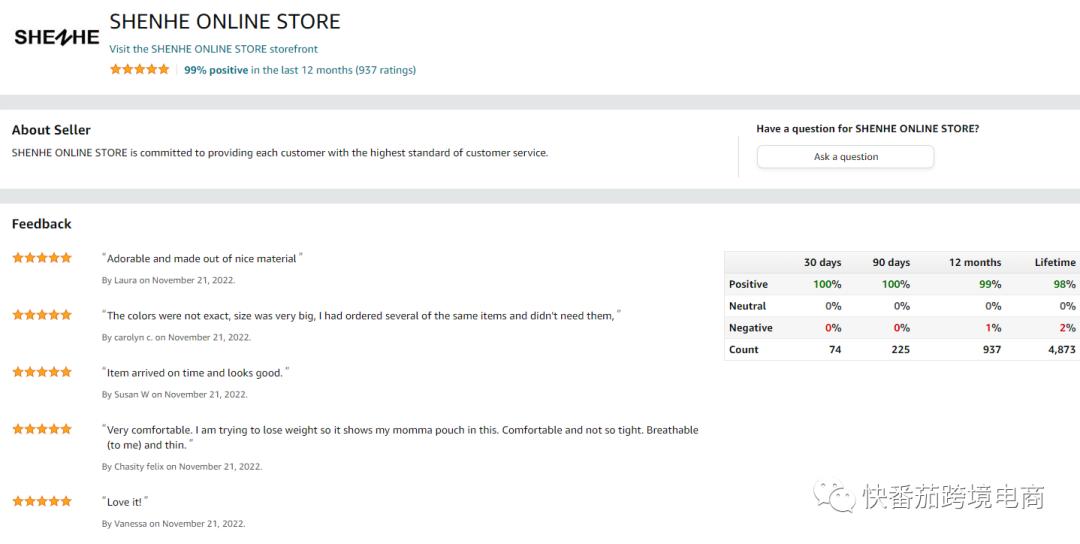The height and width of the screenshot is (544, 1080).
Task: Click the Lifetime count value 4,873
Action: (x=1061, y=350)
